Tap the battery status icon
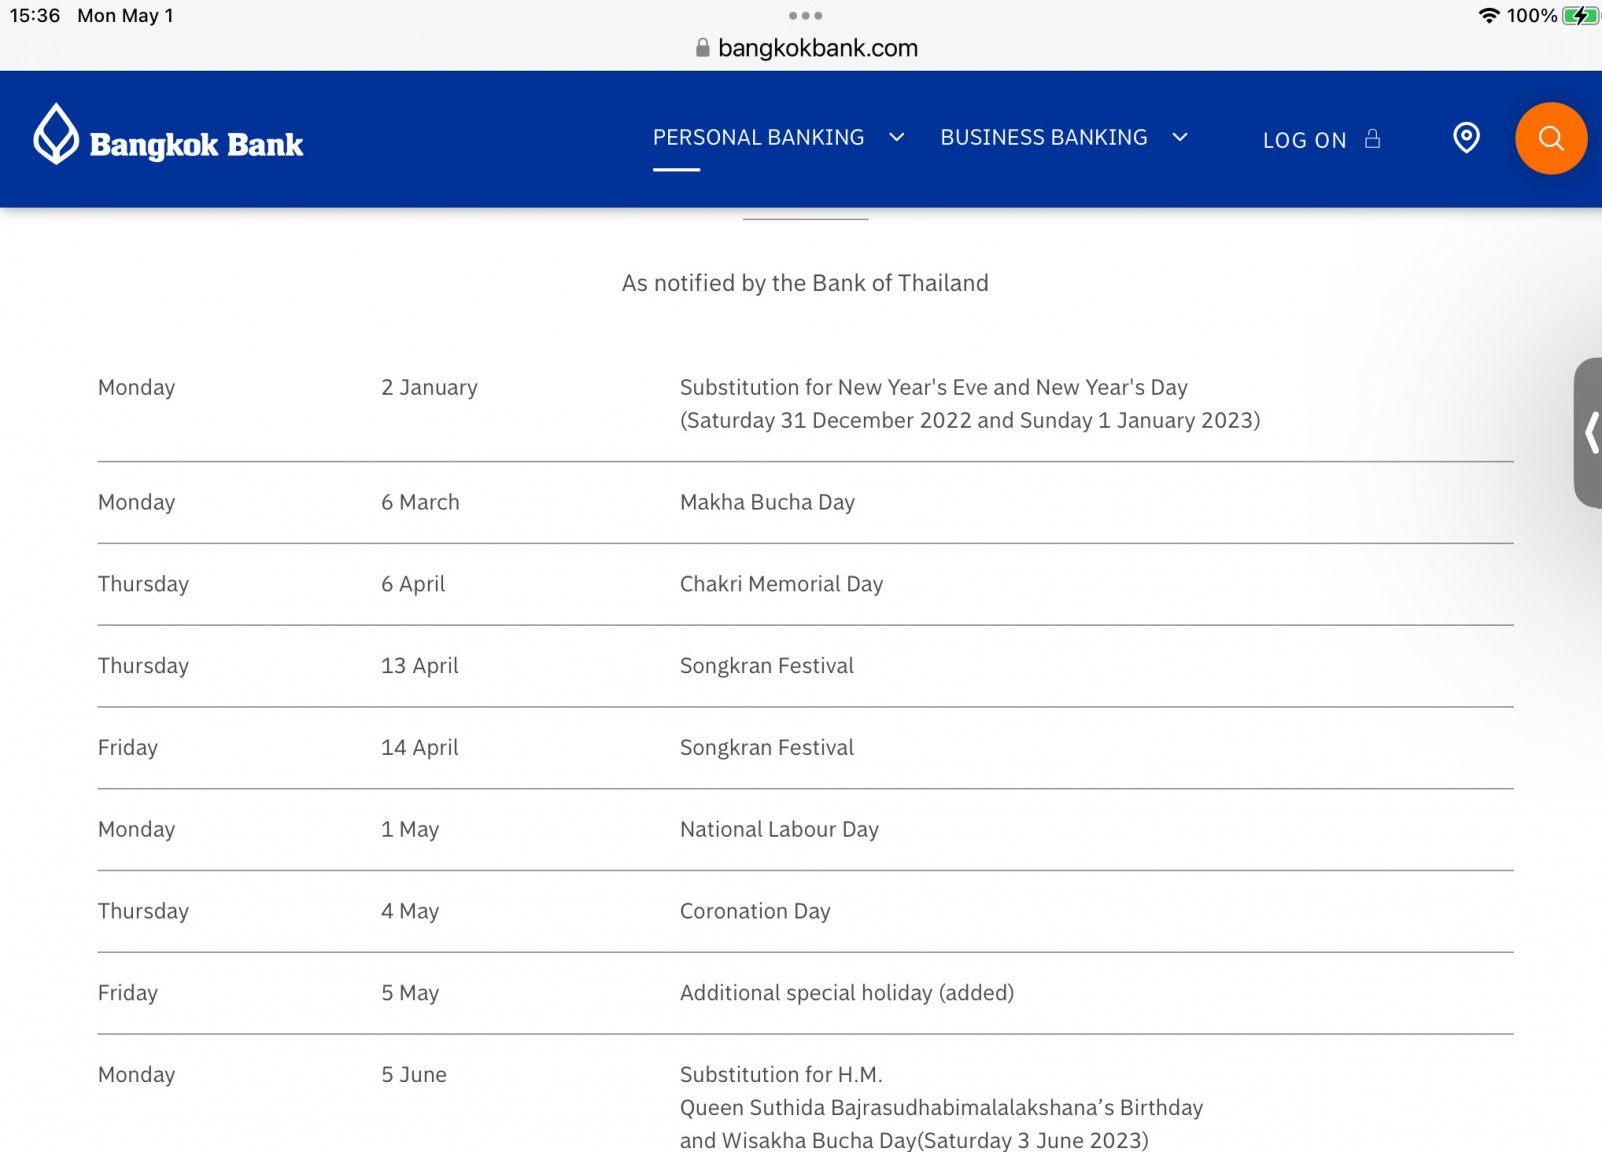Screen dimensions: 1602x1152 coord(1580,15)
